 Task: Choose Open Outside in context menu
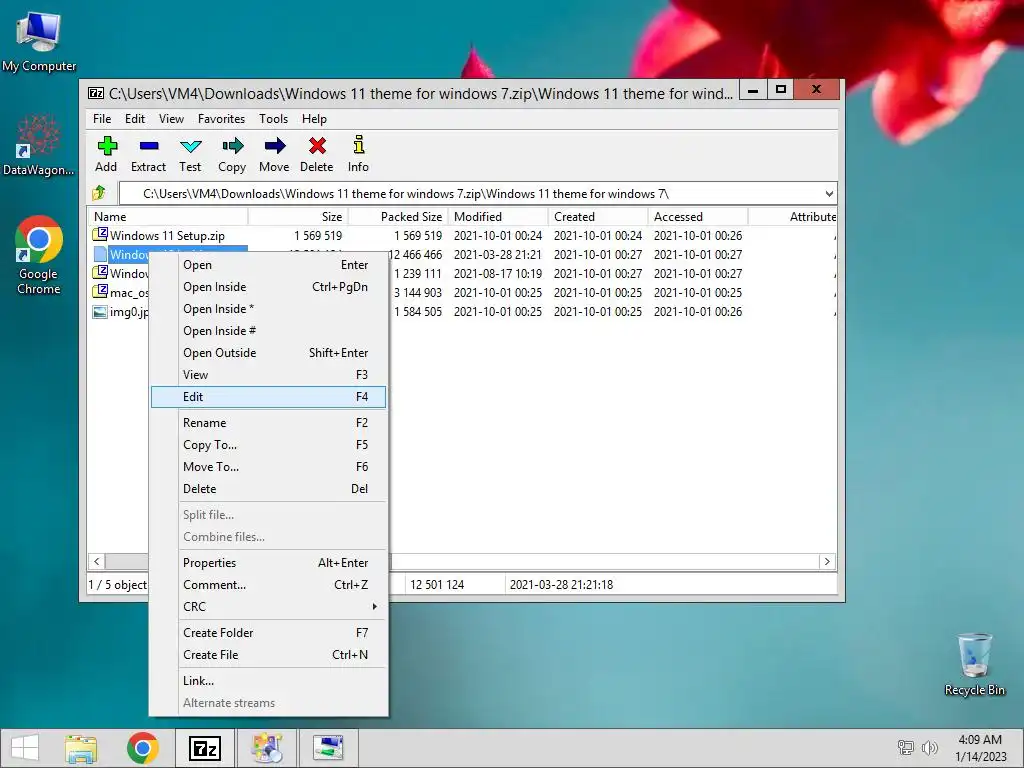point(268,353)
